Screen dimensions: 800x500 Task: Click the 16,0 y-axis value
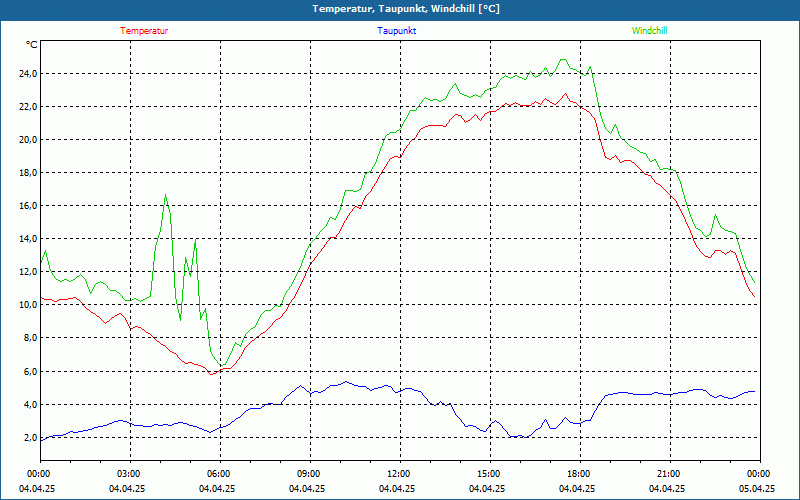pyautogui.click(x=29, y=206)
